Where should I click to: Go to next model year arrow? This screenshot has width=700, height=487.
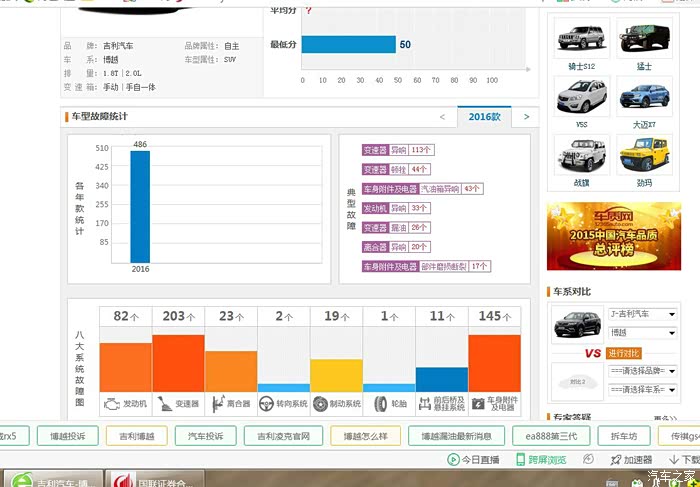click(x=526, y=117)
